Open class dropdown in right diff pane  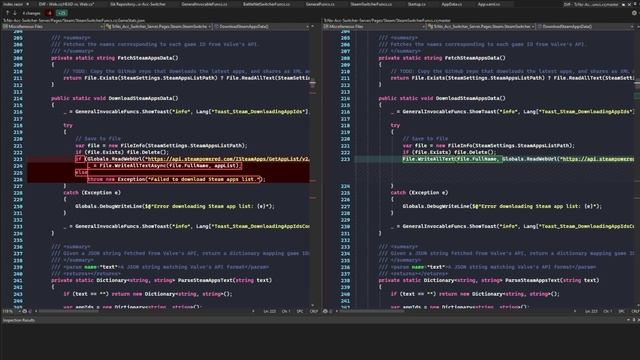[481, 27]
